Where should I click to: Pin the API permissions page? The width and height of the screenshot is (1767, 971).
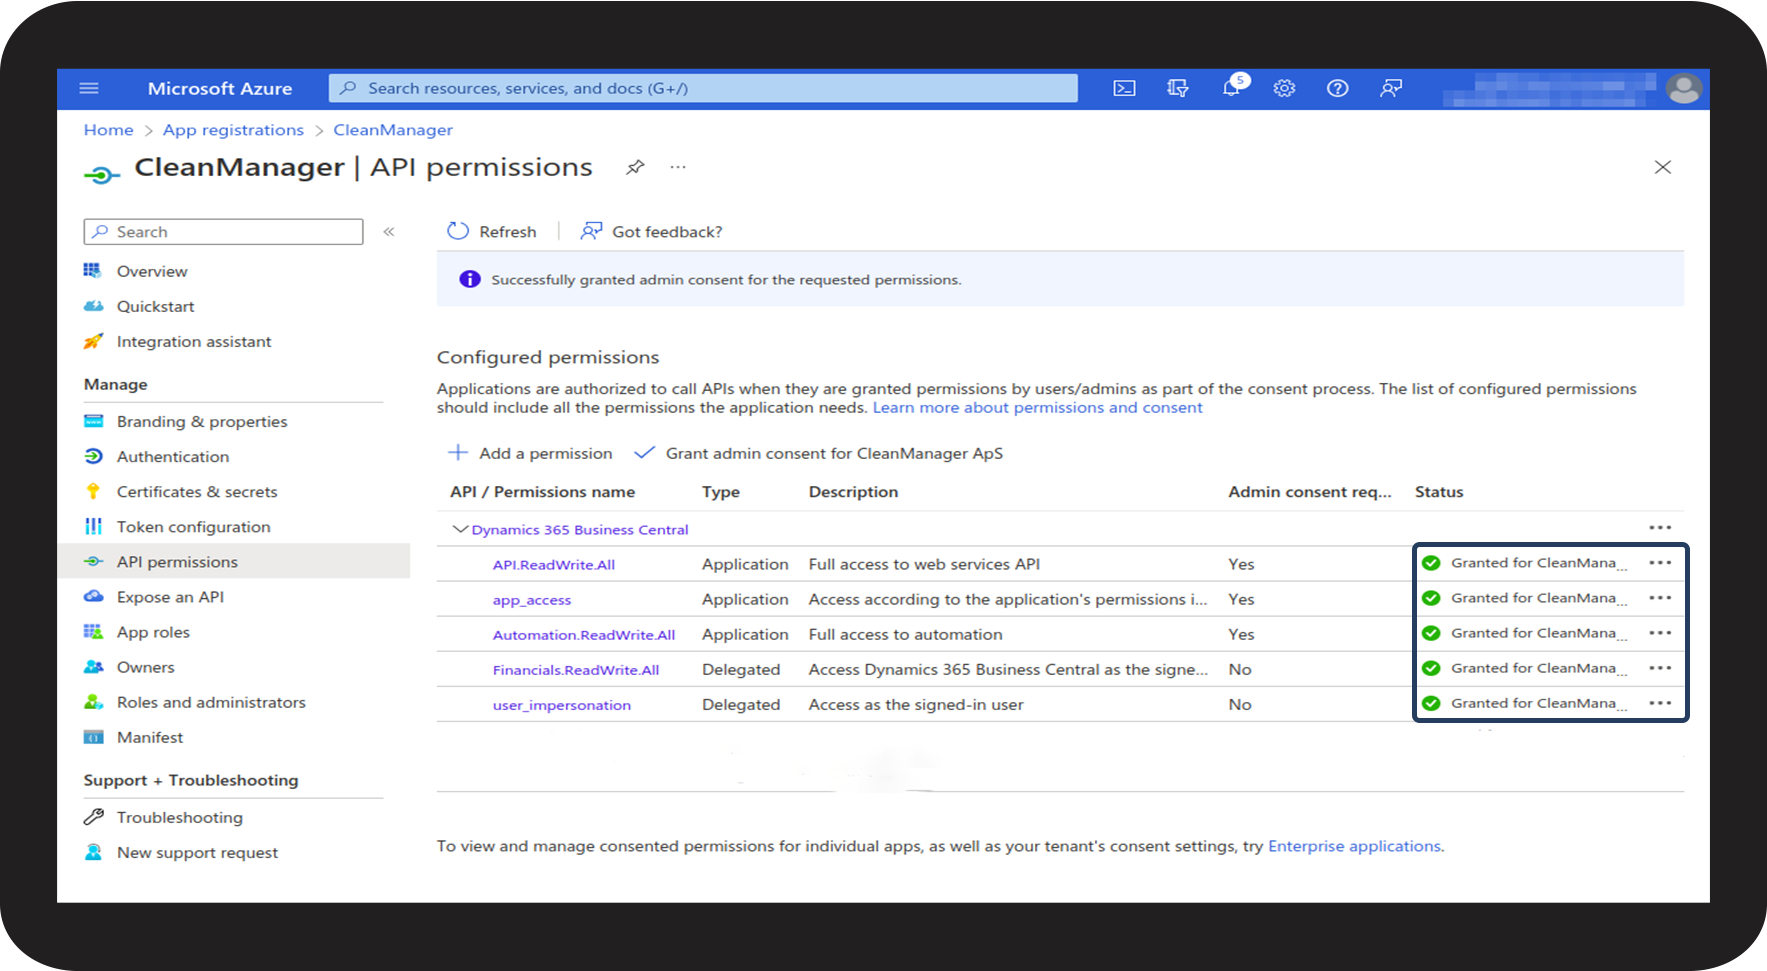(x=635, y=167)
